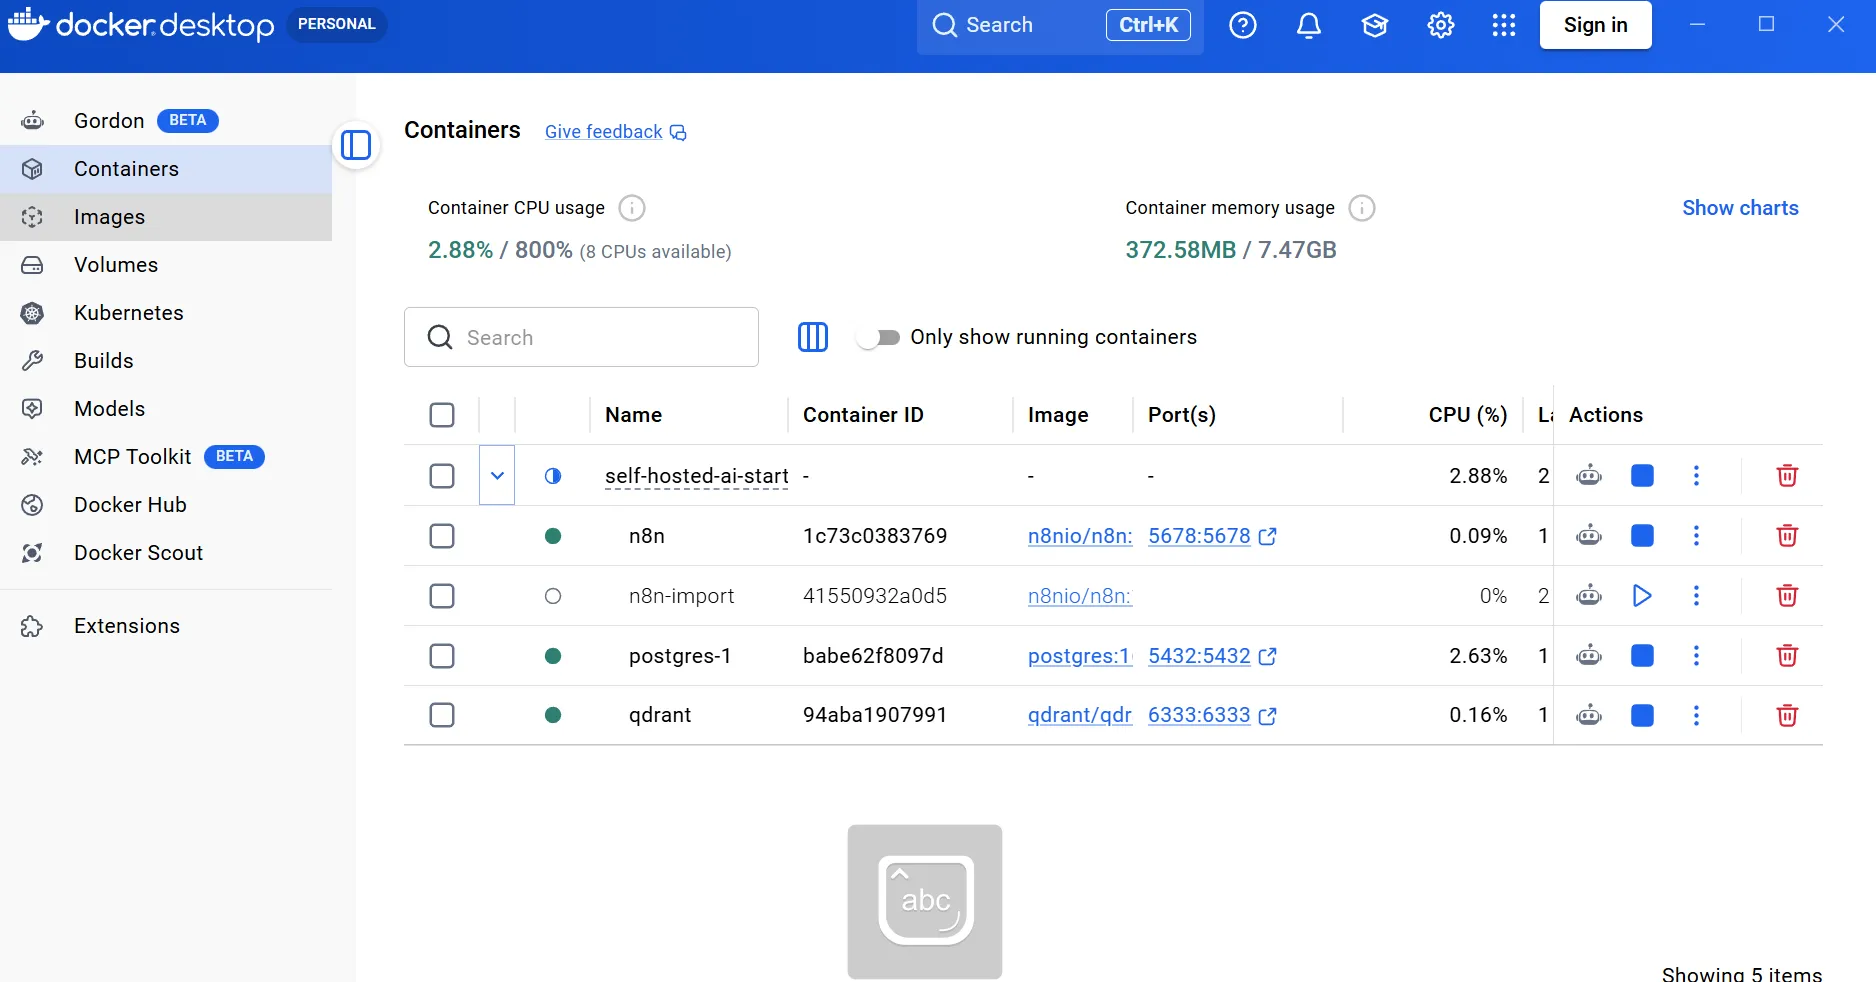
Task: Click the Sign in button
Action: click(1595, 25)
